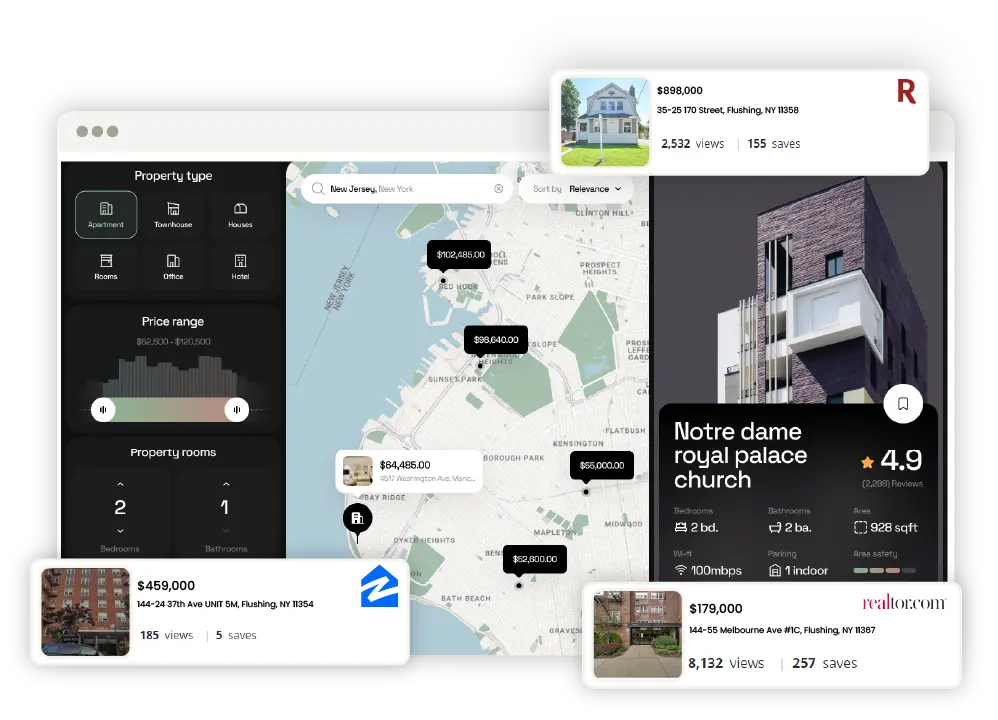The image size is (998, 720).
Task: Click the $102,485.00 map price tag
Action: pos(459,255)
